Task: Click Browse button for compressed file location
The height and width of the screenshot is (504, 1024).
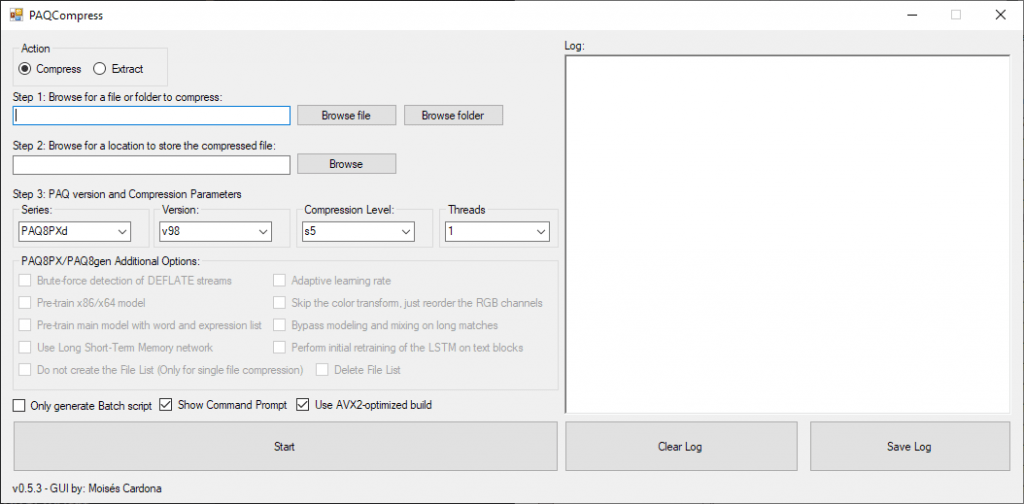Action: [x=346, y=164]
